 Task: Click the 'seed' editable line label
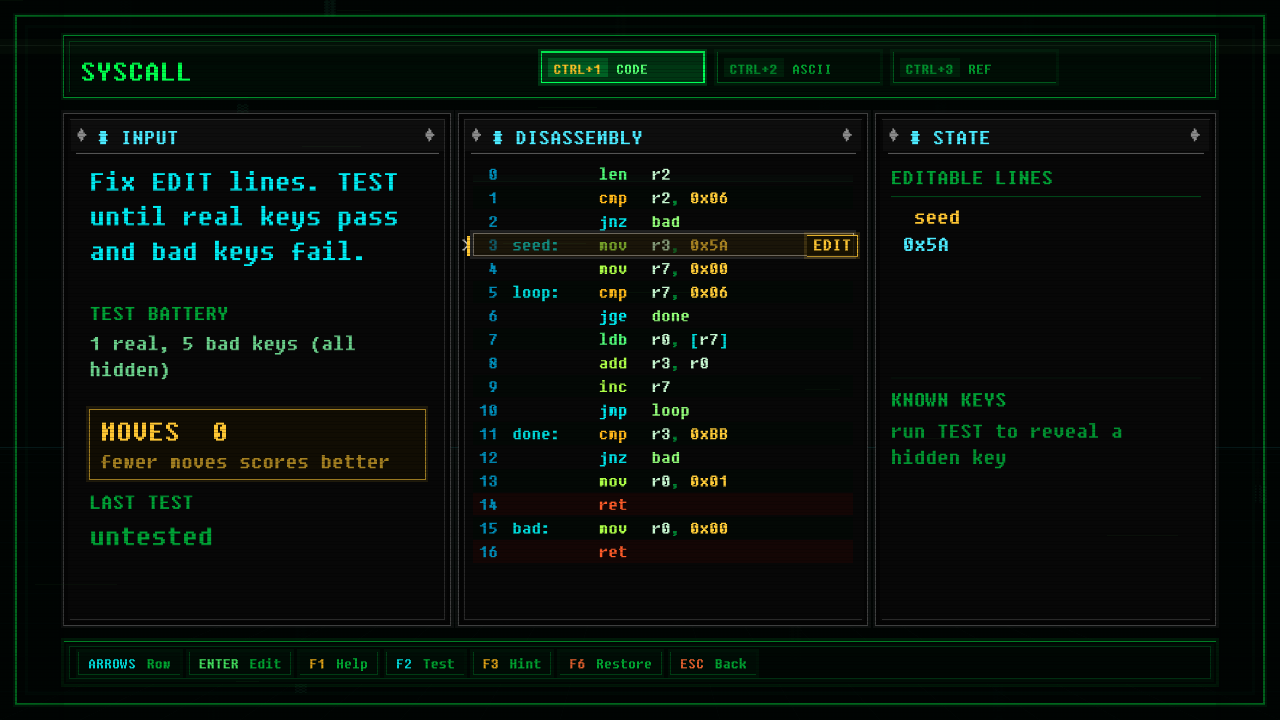[x=936, y=217]
